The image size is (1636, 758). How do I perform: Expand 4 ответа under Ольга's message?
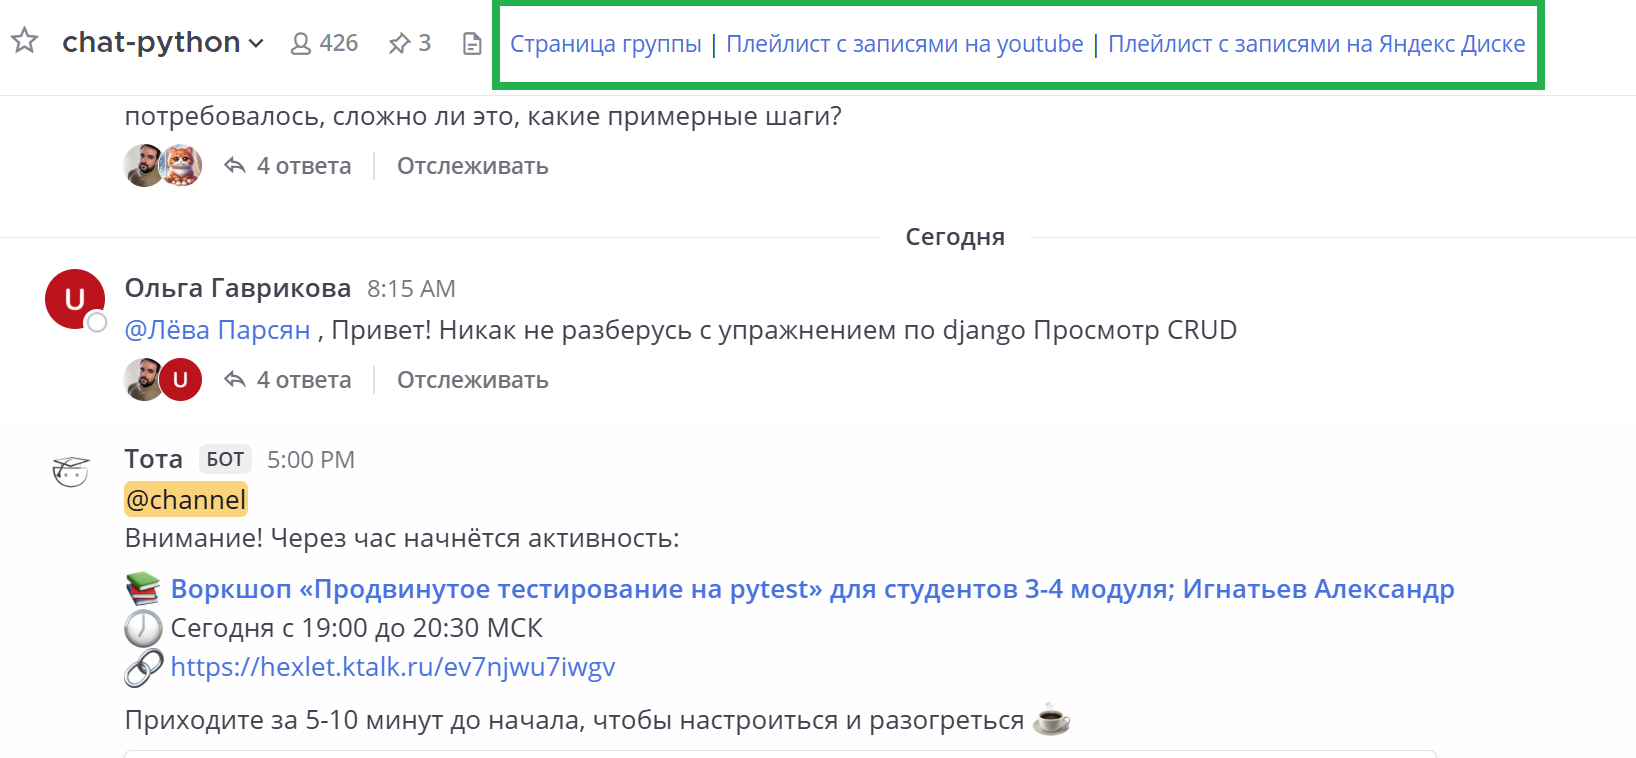click(303, 380)
